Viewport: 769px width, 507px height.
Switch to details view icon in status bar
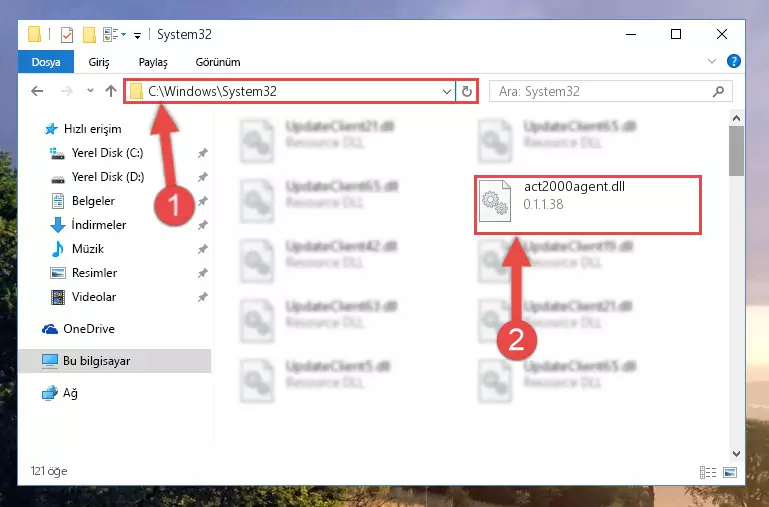708,472
